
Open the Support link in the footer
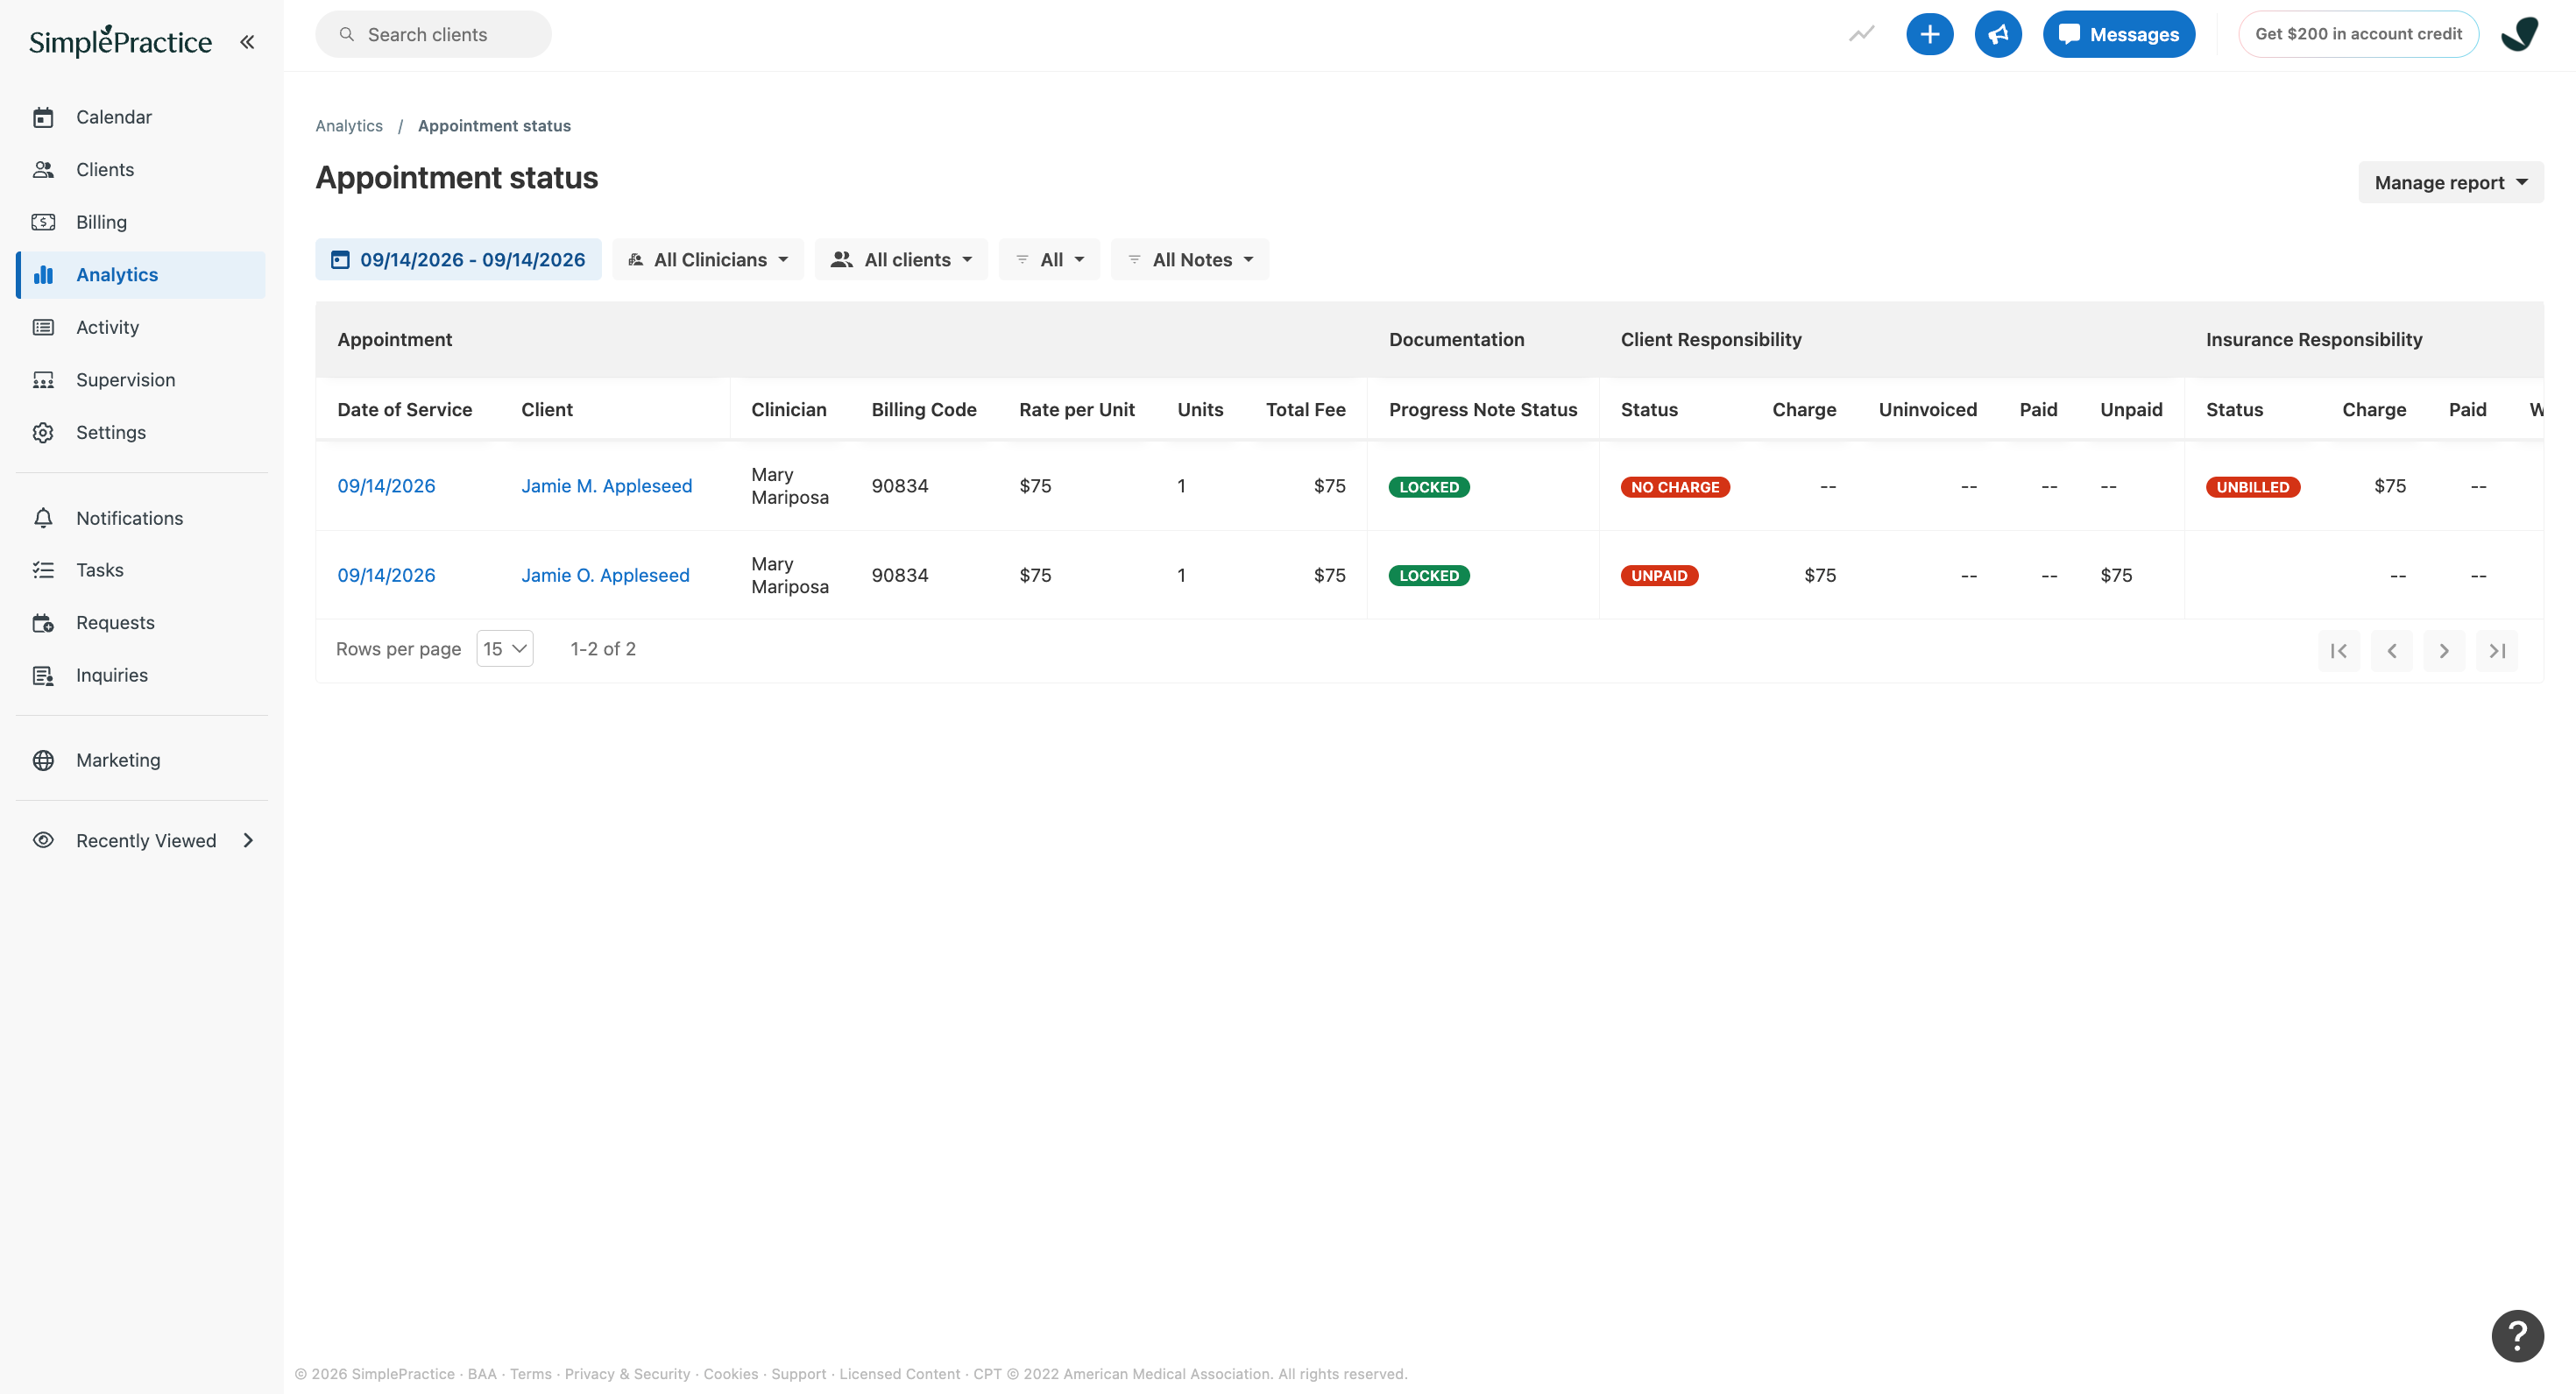(798, 1374)
